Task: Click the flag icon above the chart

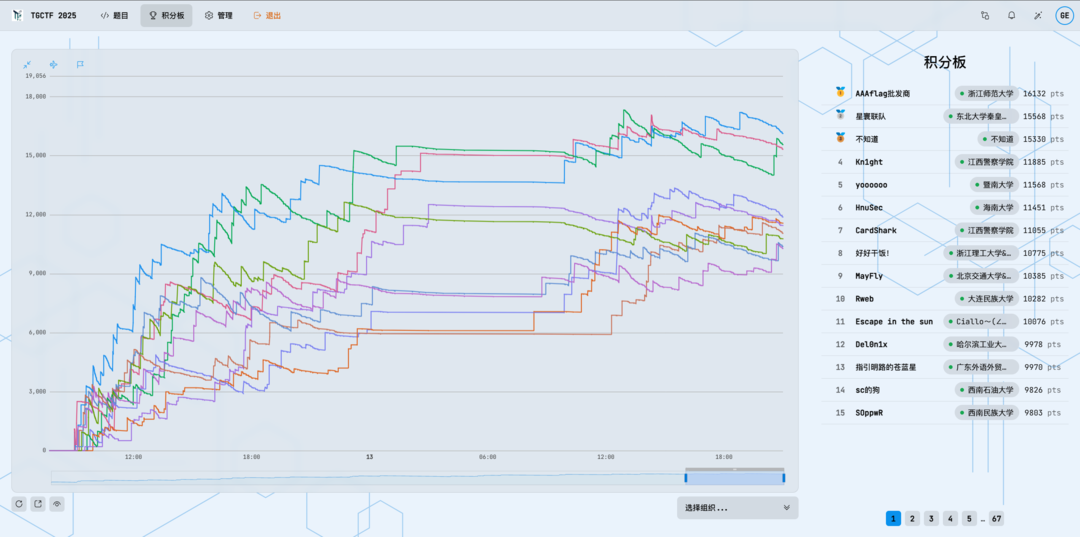Action: click(x=80, y=65)
